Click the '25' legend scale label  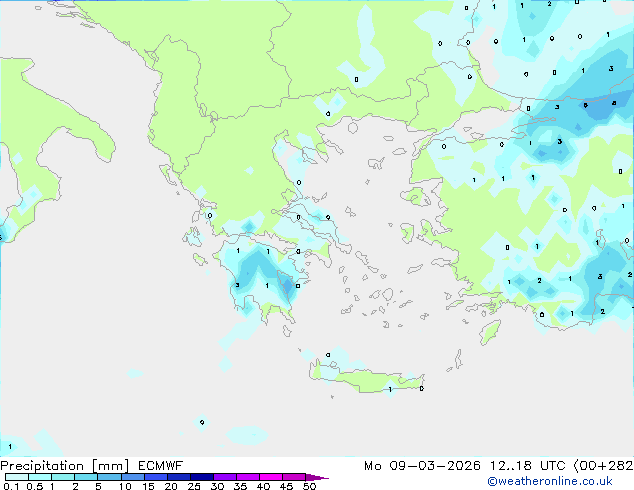coord(194,486)
